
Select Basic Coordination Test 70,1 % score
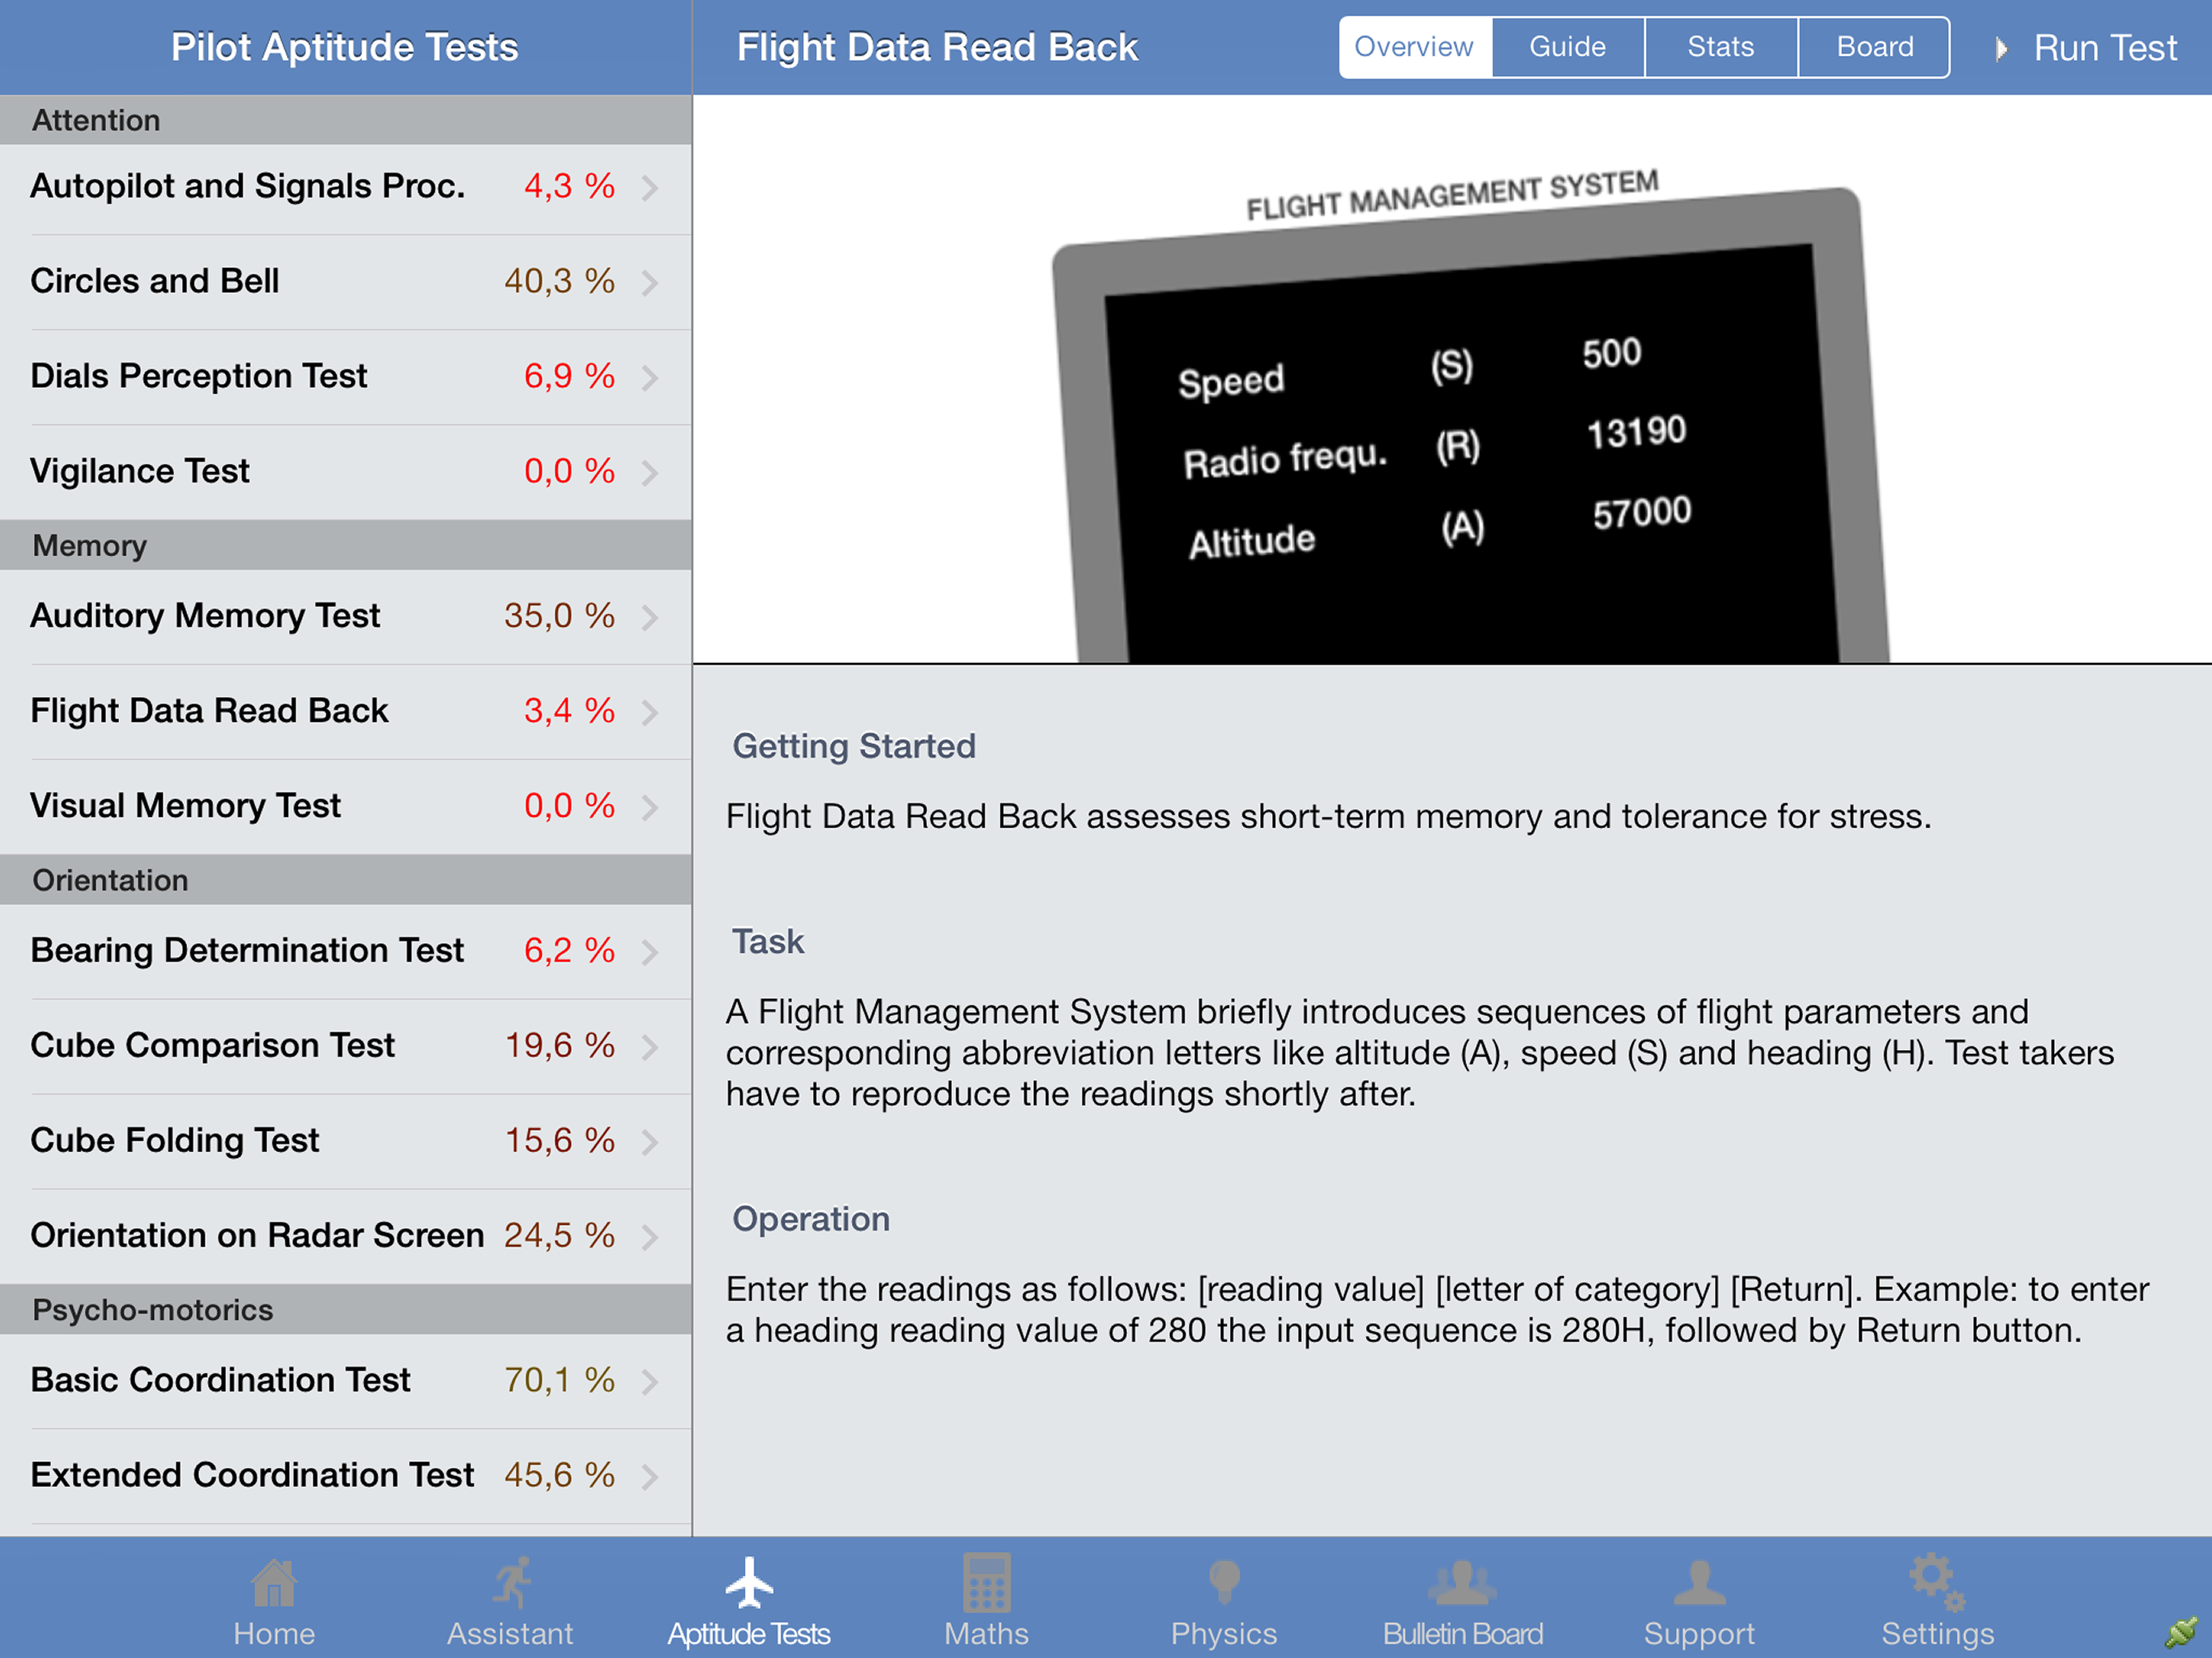(559, 1380)
